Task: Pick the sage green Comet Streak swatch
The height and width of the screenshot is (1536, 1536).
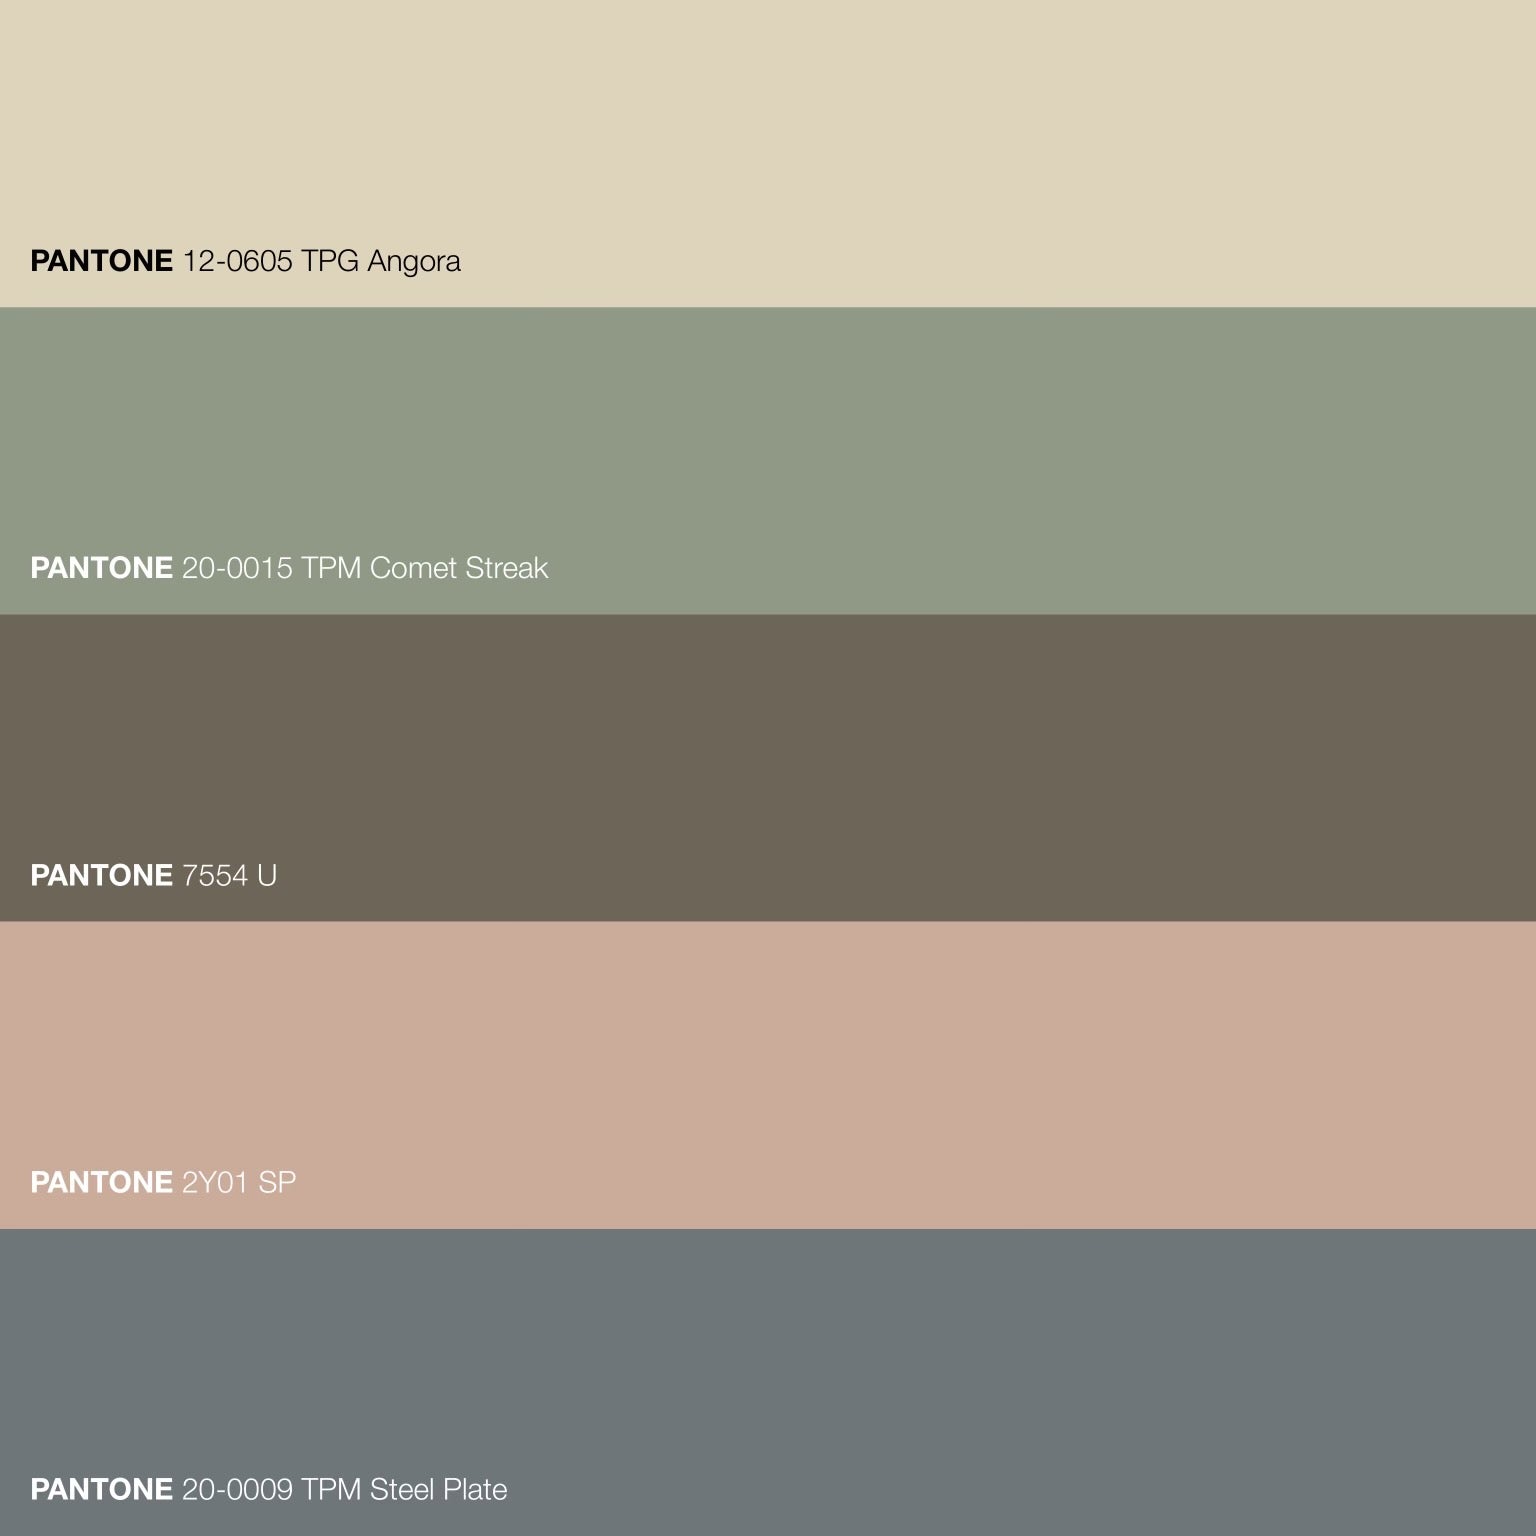Action: pyautogui.click(x=768, y=440)
